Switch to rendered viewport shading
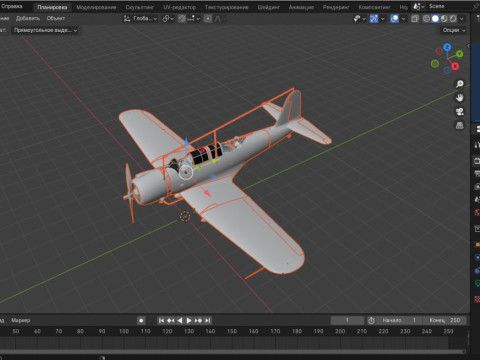480x360 pixels. click(x=453, y=19)
